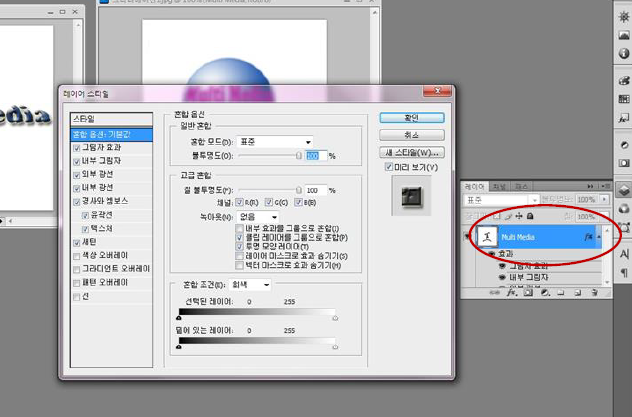Open the 녹아웃 dropdown
632x417 pixels.
(x=258, y=217)
